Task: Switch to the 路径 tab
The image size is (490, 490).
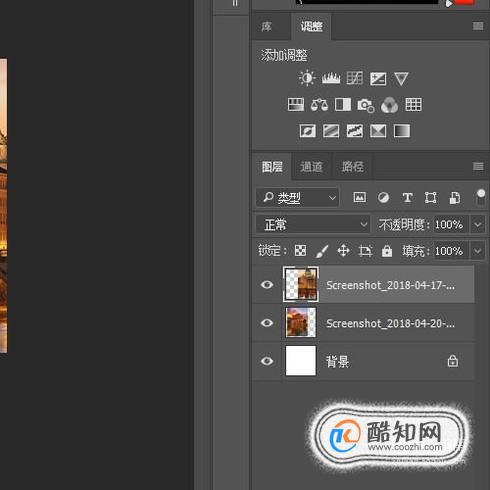Action: tap(353, 167)
